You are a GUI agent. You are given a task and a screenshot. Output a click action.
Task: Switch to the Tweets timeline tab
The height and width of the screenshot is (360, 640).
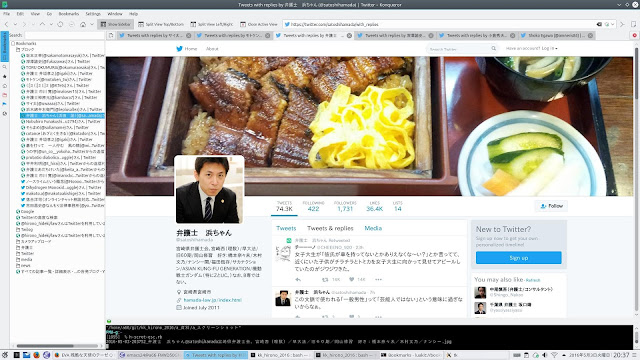(x=286, y=228)
